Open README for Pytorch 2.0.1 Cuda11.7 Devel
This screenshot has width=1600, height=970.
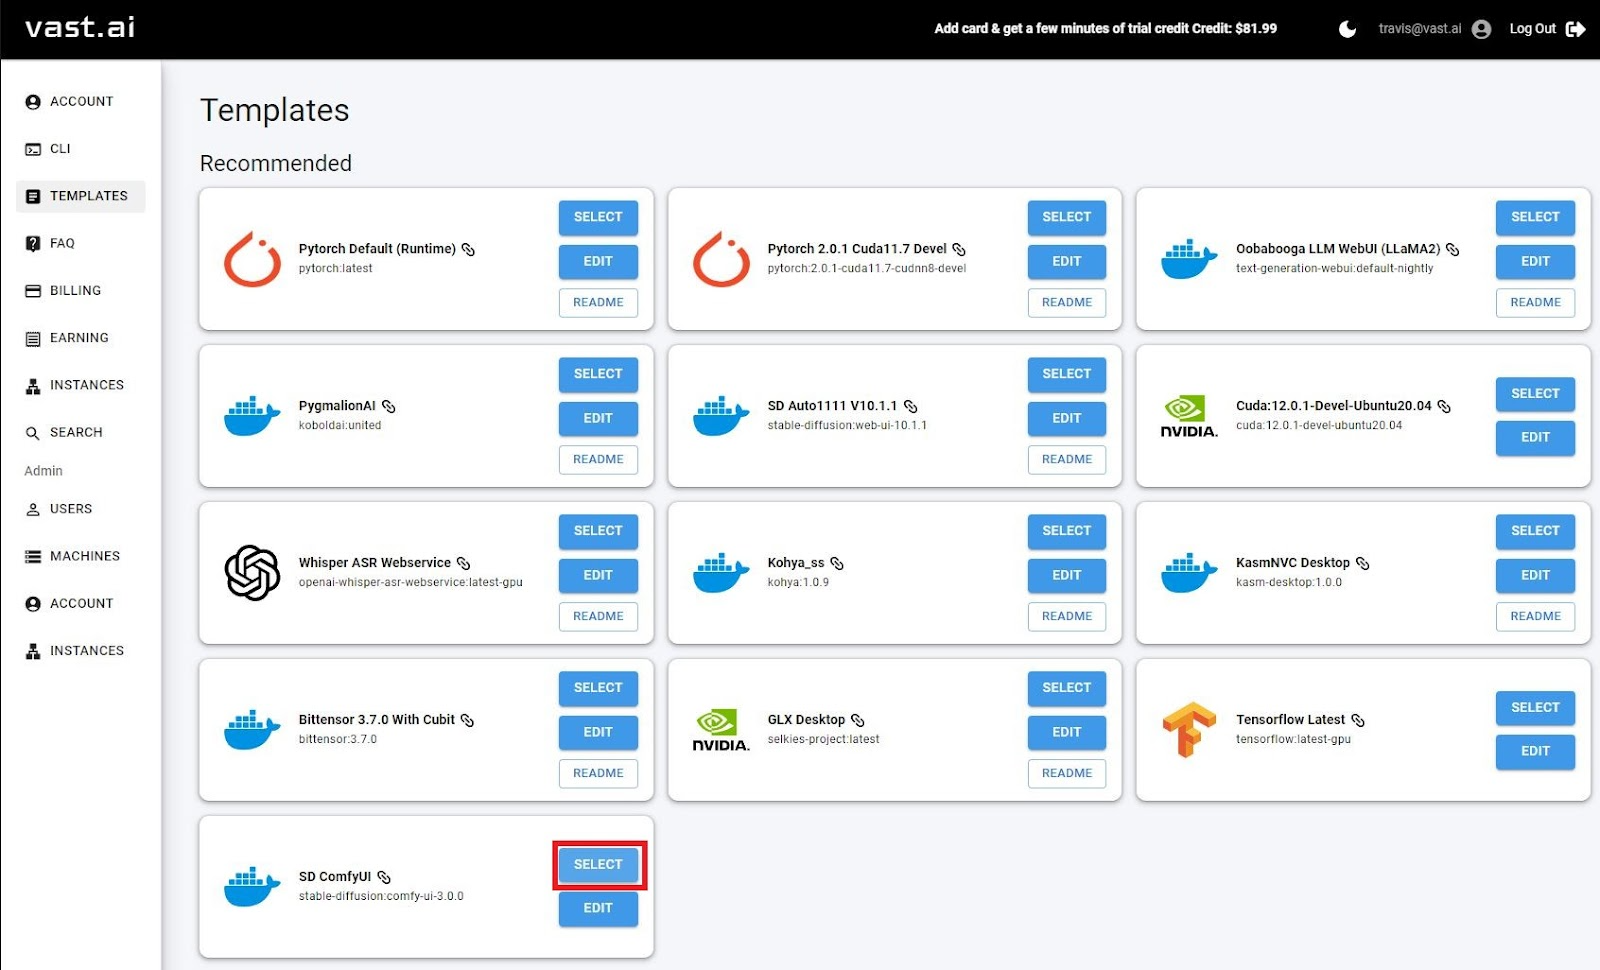pyautogui.click(x=1067, y=303)
